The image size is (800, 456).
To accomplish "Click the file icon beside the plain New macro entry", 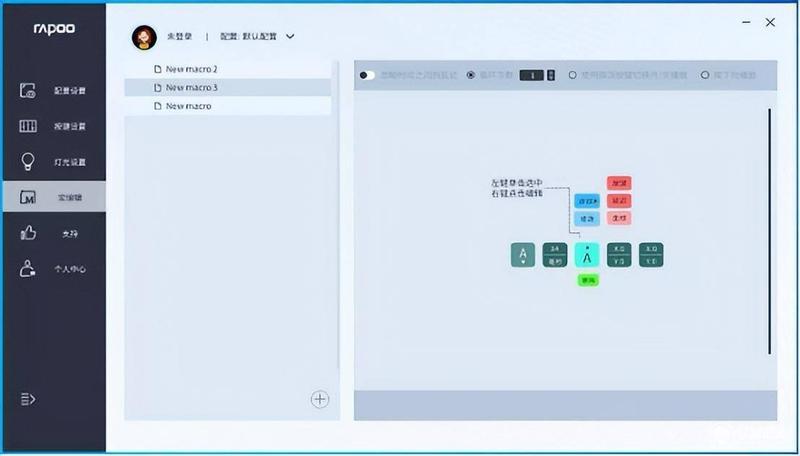I will [158, 106].
